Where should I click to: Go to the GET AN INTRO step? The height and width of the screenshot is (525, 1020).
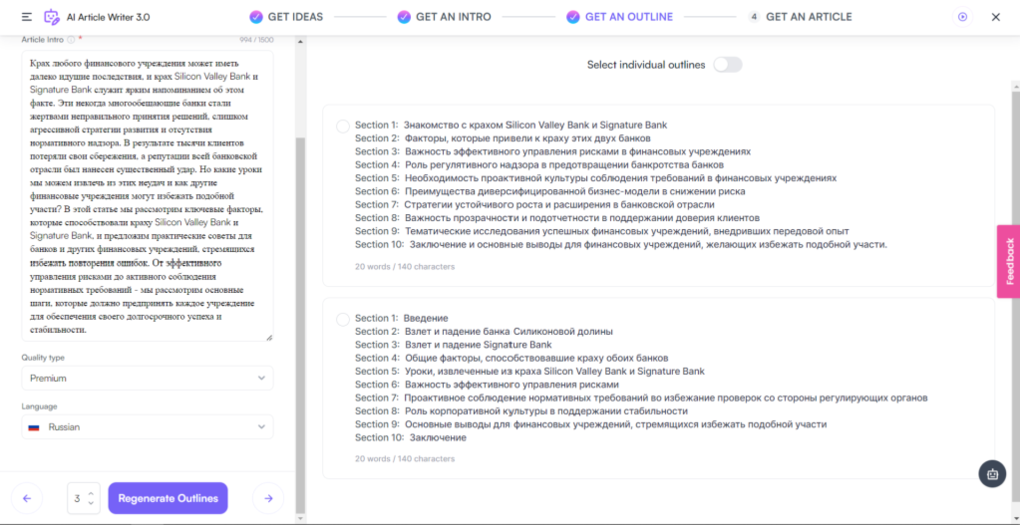pyautogui.click(x=443, y=17)
